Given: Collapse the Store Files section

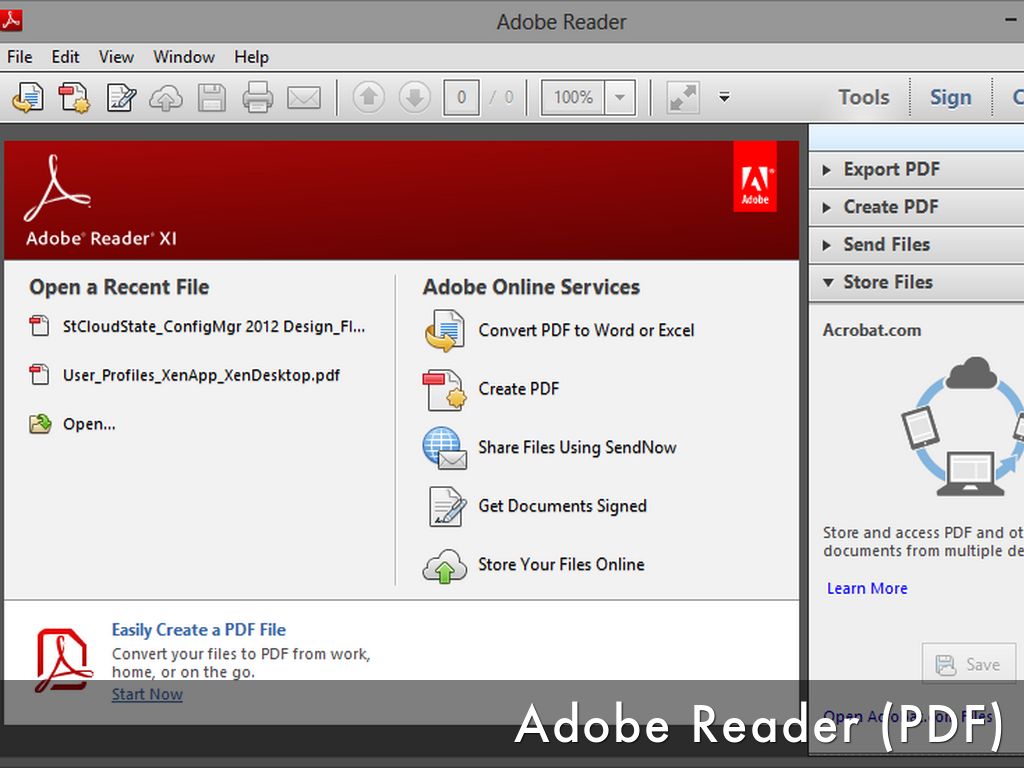Looking at the screenshot, I should (x=916, y=282).
